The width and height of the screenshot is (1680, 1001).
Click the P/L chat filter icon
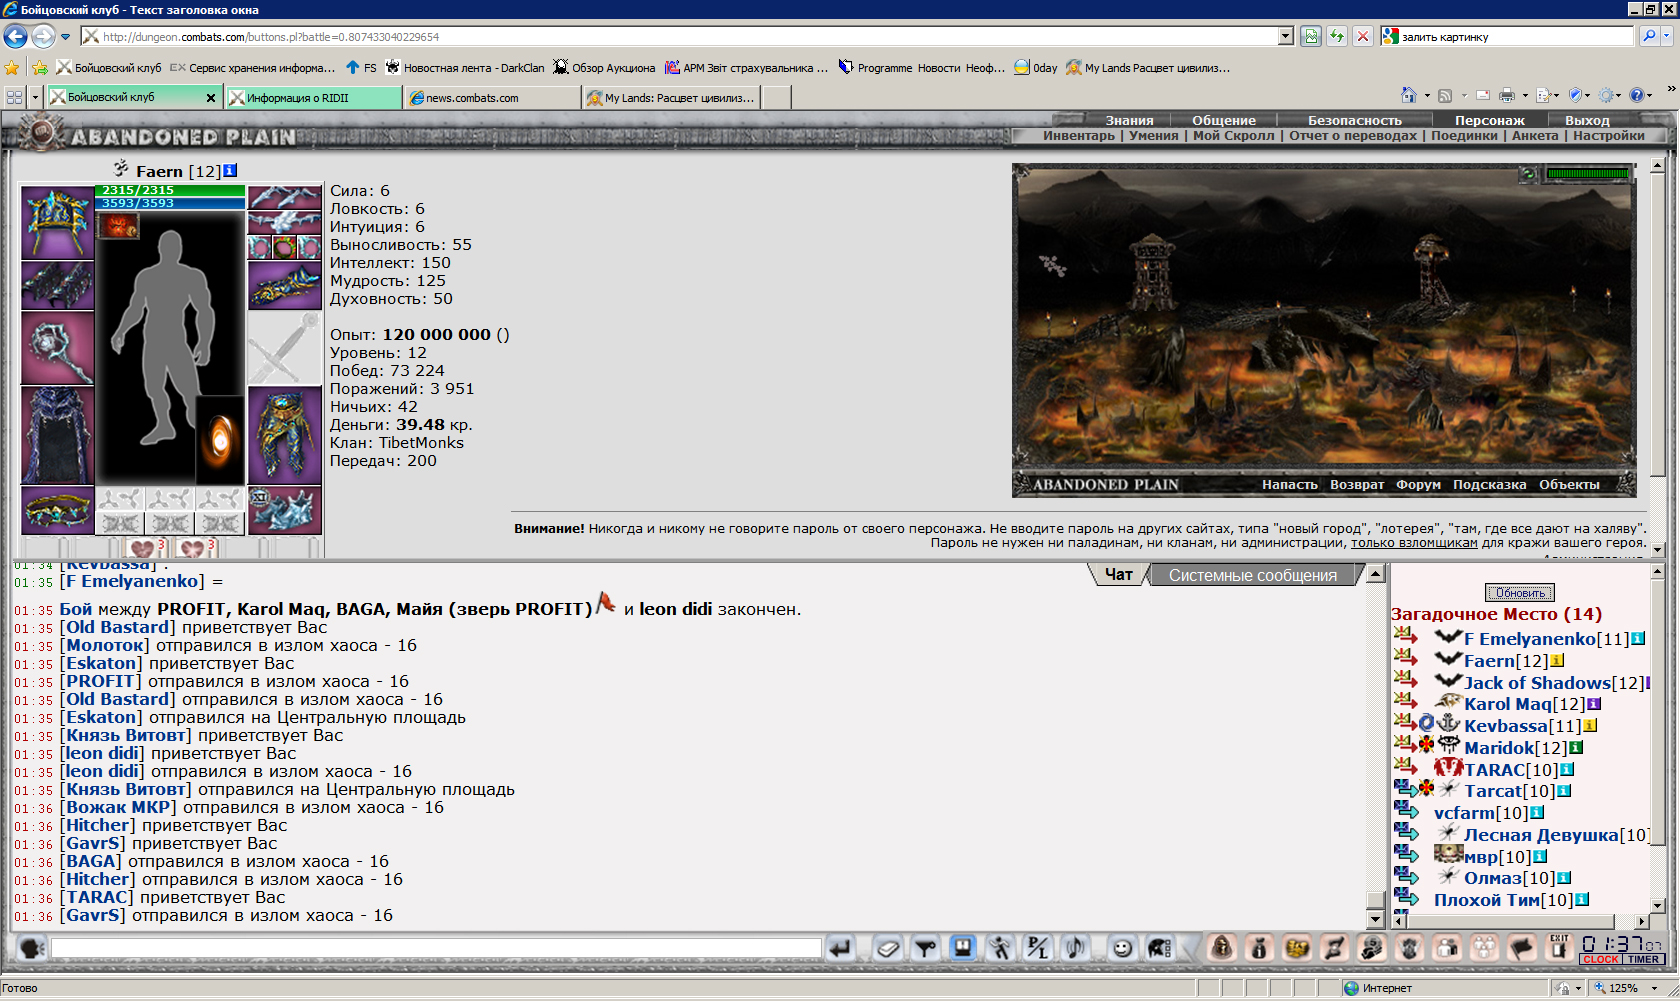1038,947
